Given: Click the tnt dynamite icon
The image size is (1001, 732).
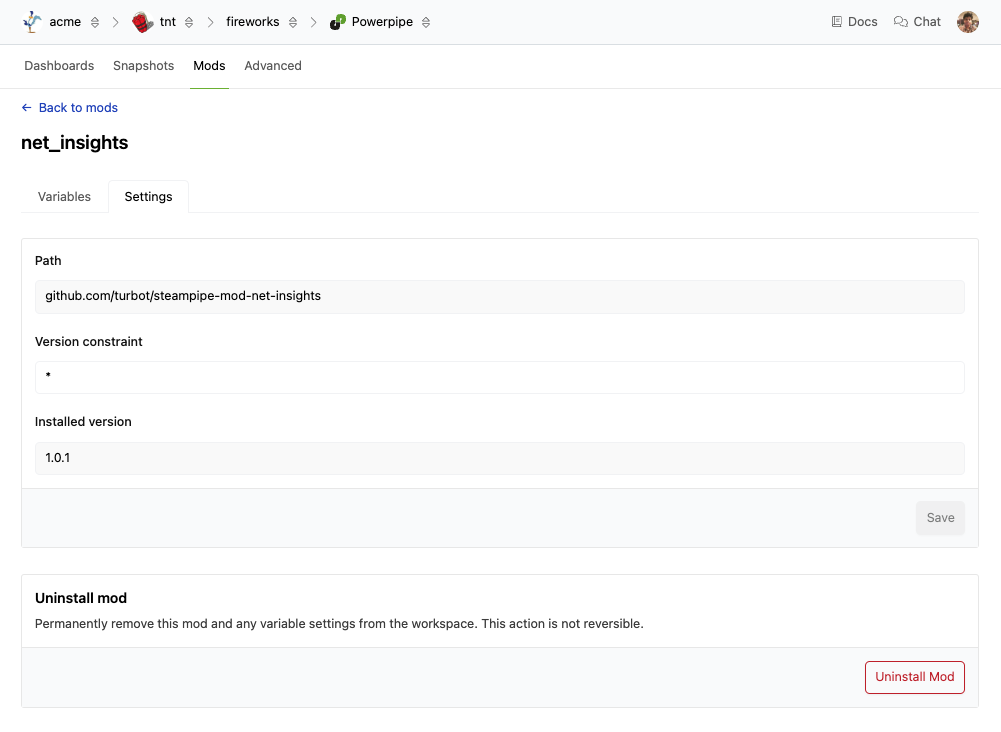Looking at the screenshot, I should pos(143,22).
